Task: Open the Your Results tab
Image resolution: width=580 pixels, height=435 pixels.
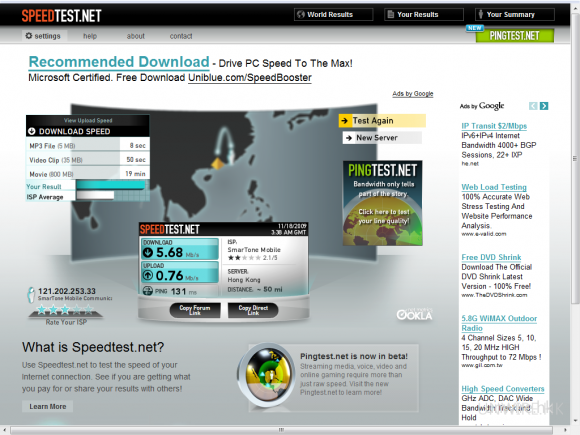Action: 424,14
